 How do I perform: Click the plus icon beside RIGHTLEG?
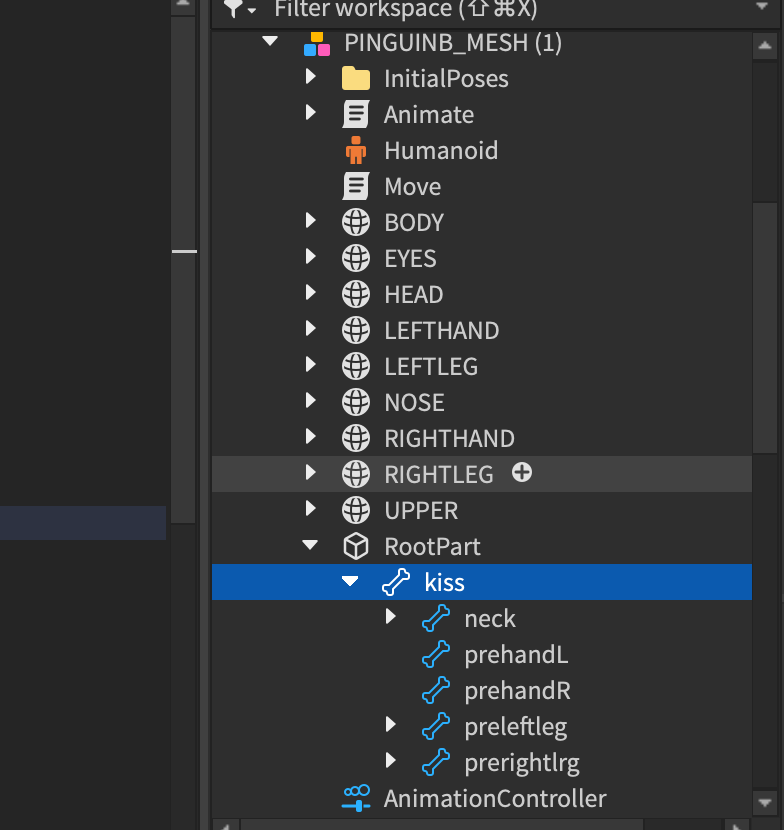(x=521, y=473)
